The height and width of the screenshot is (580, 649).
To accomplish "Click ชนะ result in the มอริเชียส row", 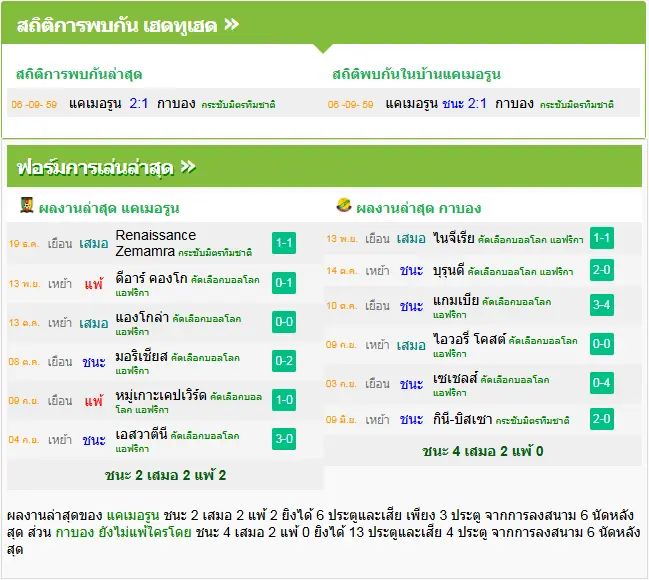I will [x=94, y=362].
